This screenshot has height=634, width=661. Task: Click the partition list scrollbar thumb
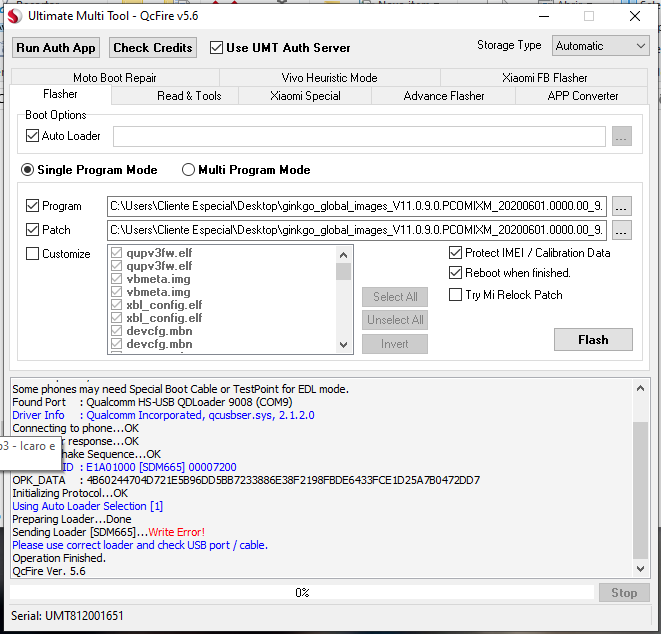(x=344, y=271)
